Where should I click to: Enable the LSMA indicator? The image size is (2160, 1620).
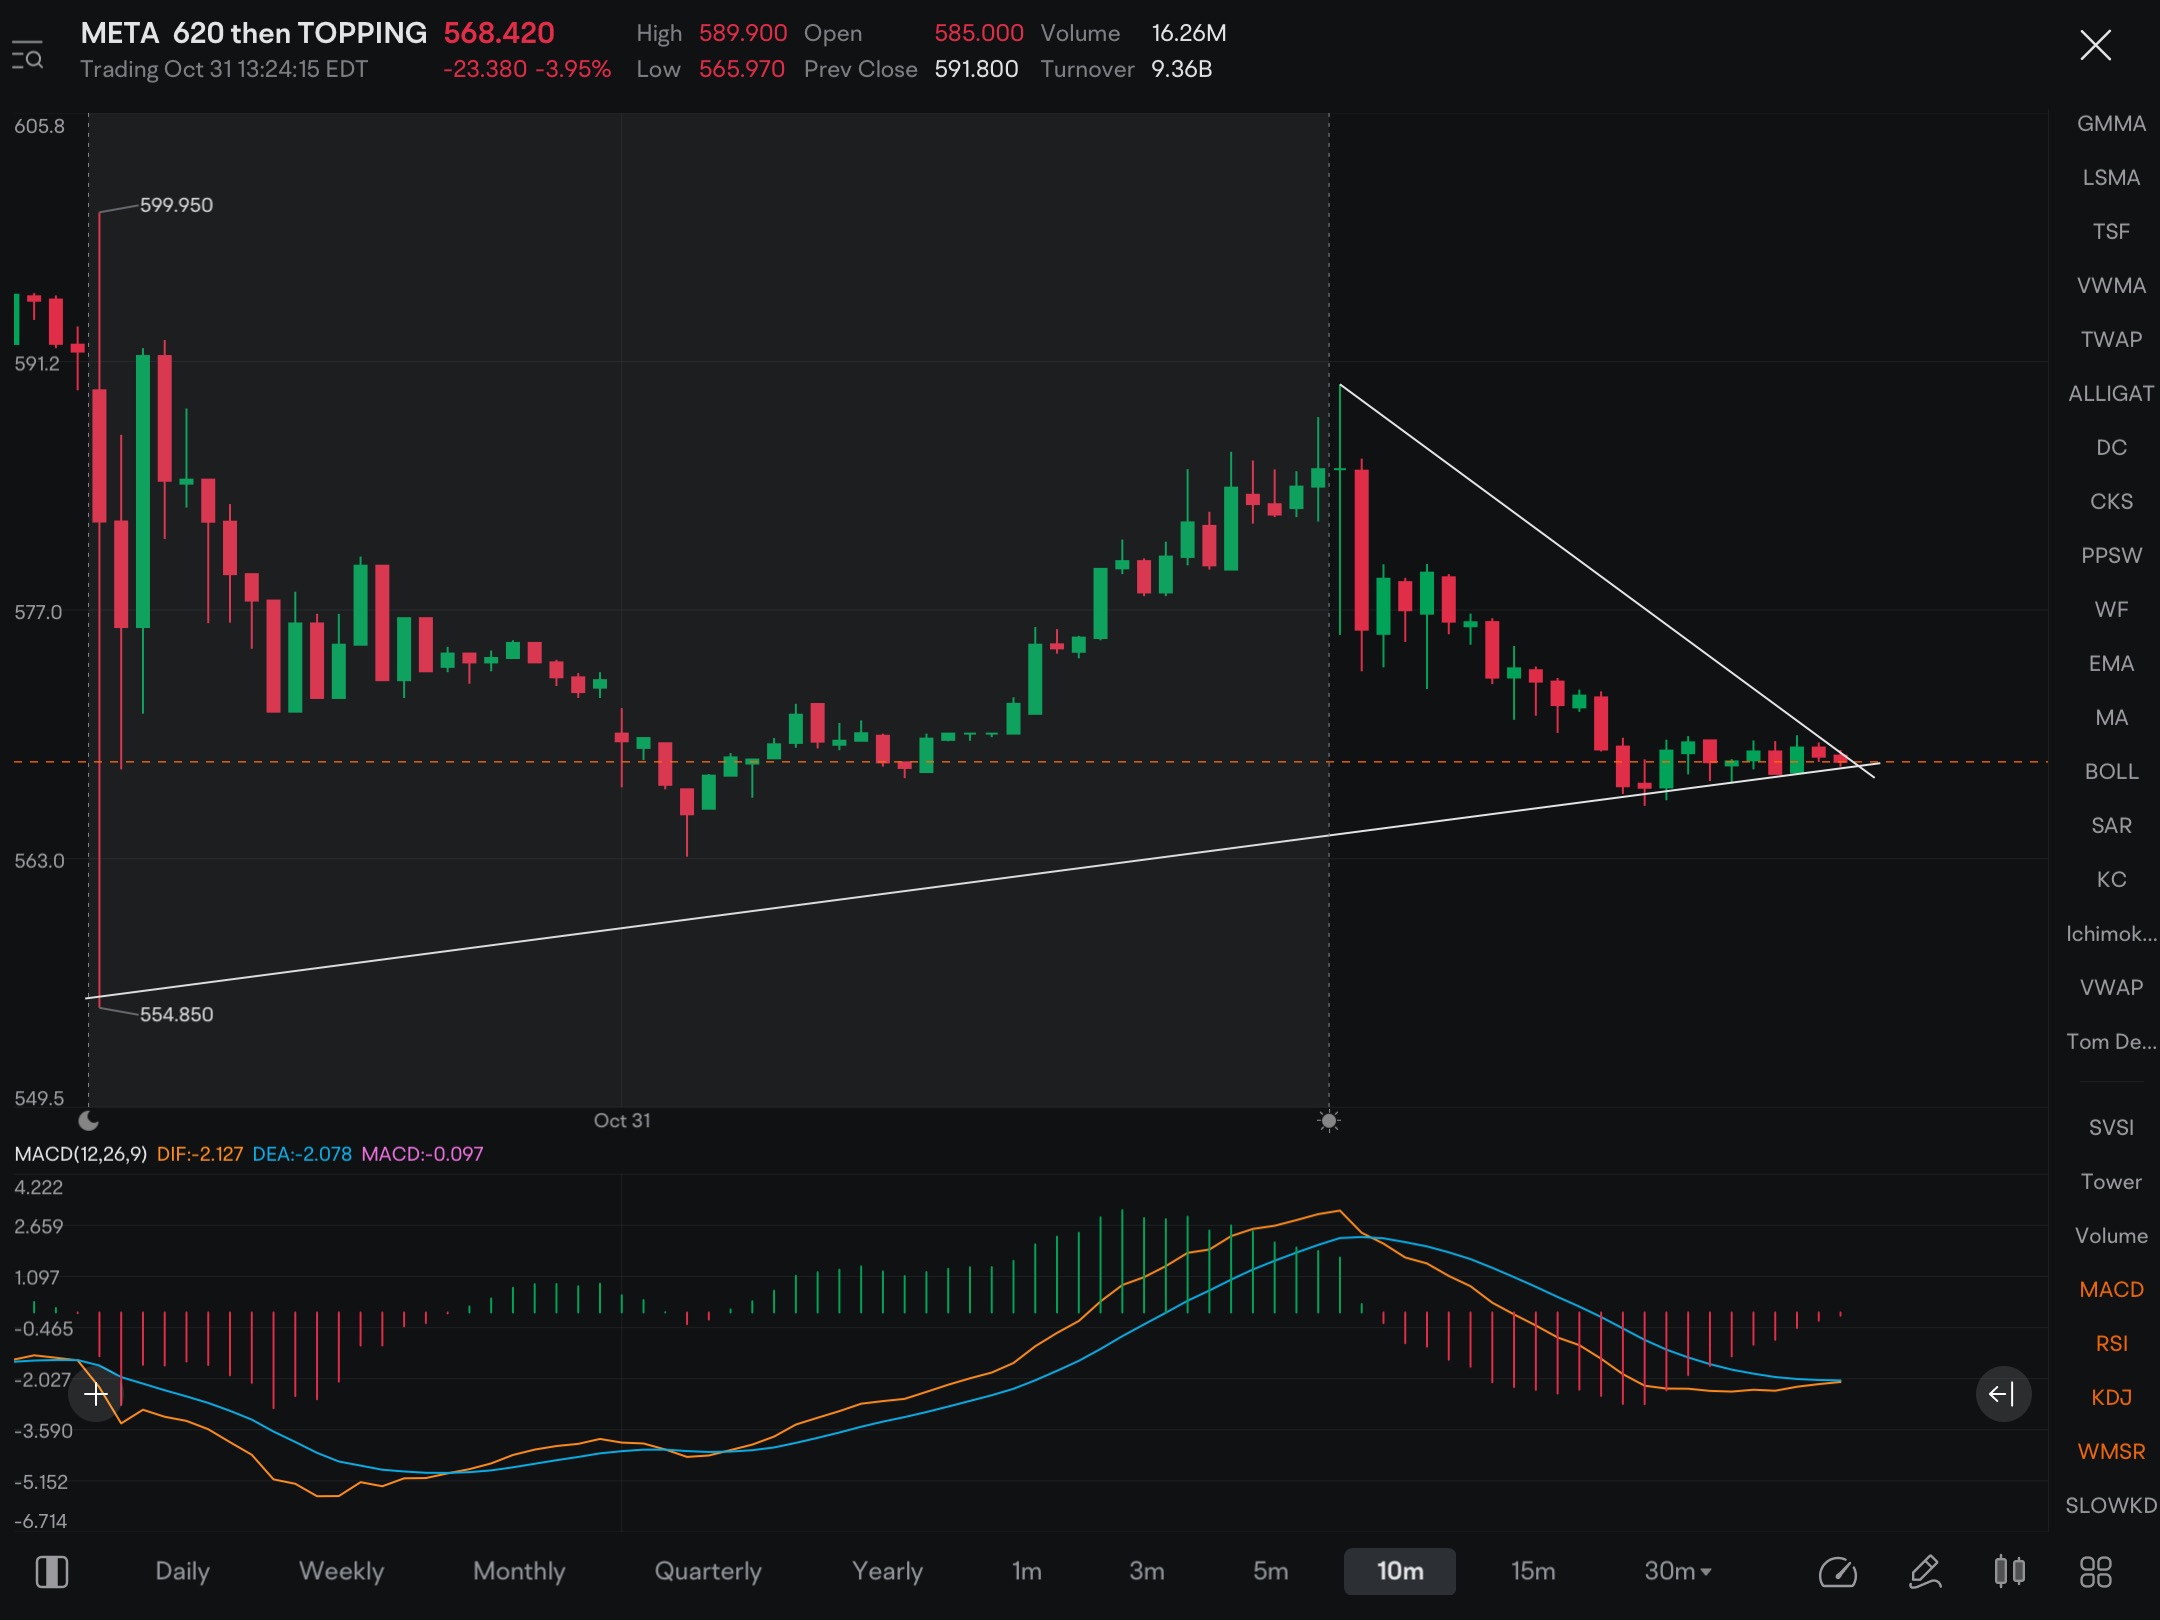point(2111,178)
